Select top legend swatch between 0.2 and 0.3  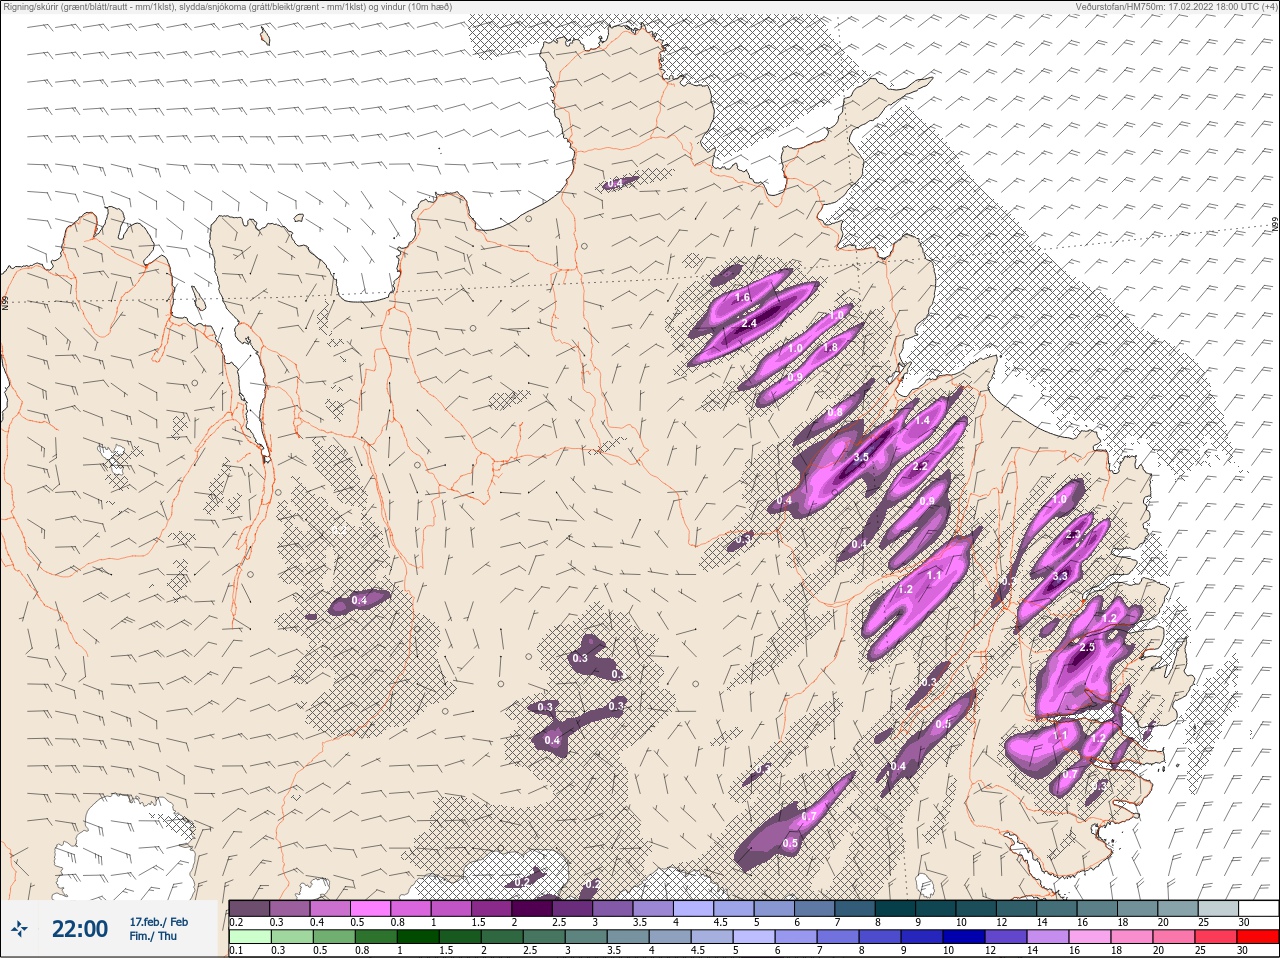pyautogui.click(x=250, y=908)
